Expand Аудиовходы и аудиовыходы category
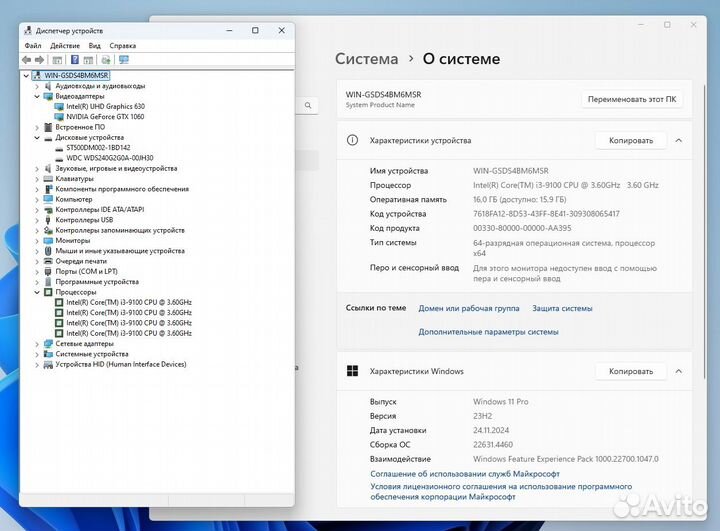 click(37, 86)
